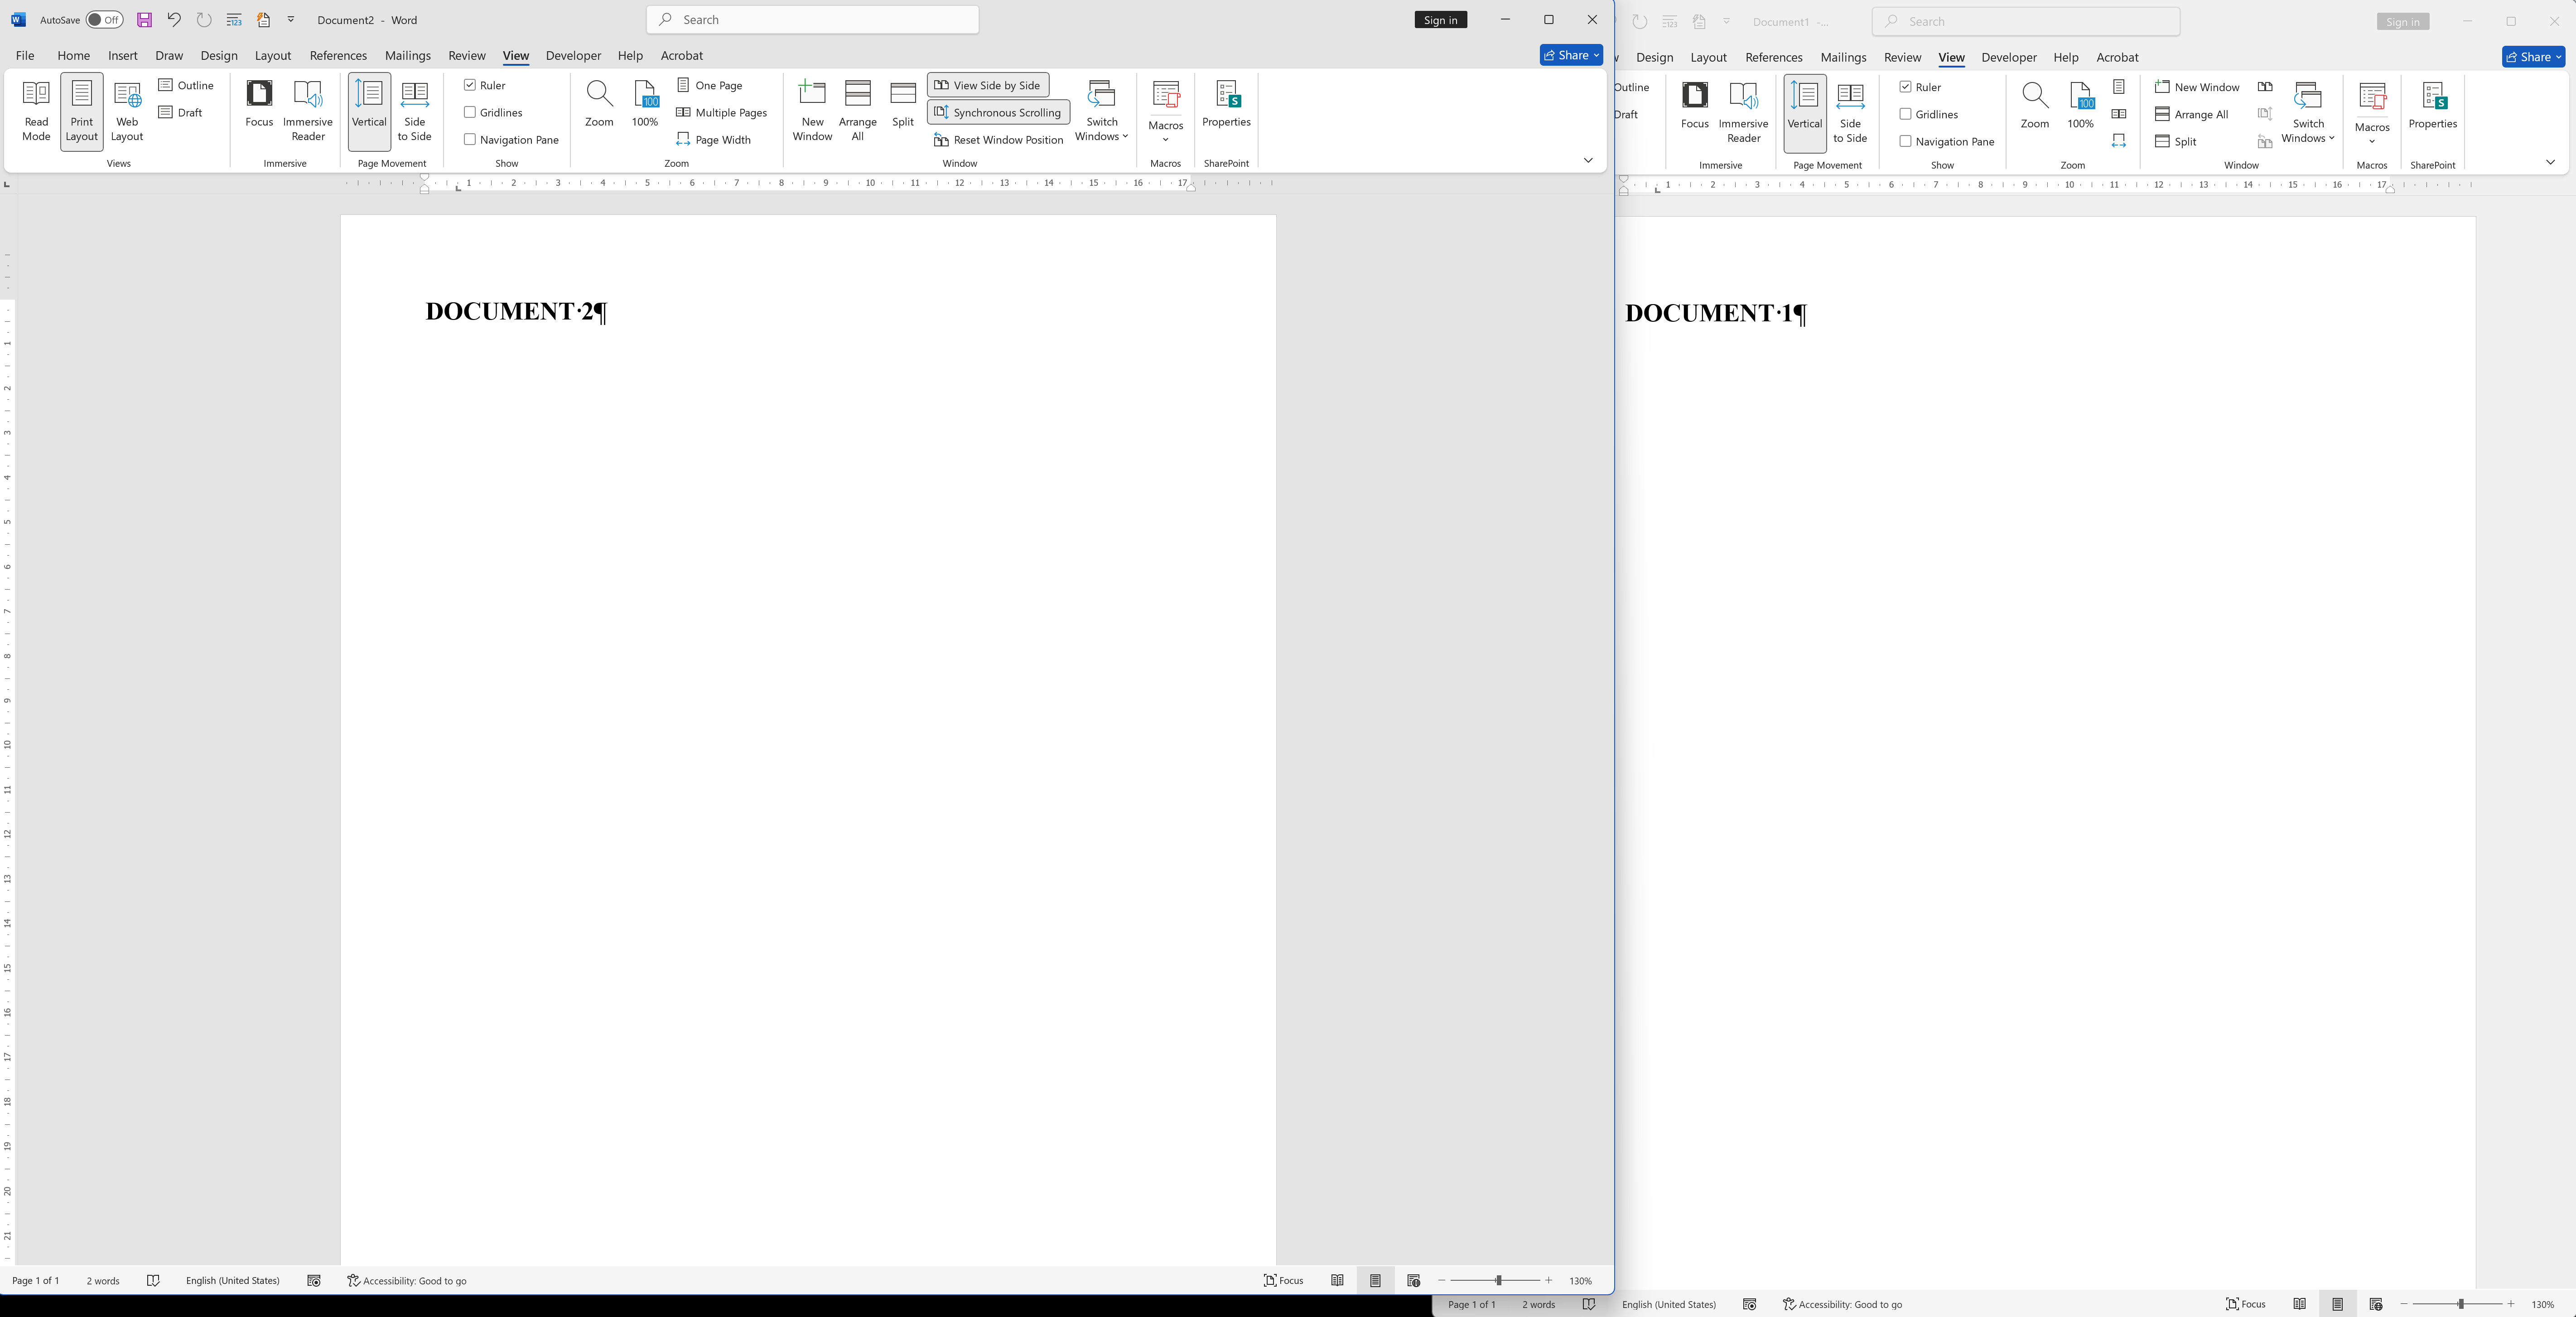Click Accessibility: Good to go in status bar
The width and height of the screenshot is (2576, 1317).
406,1281
